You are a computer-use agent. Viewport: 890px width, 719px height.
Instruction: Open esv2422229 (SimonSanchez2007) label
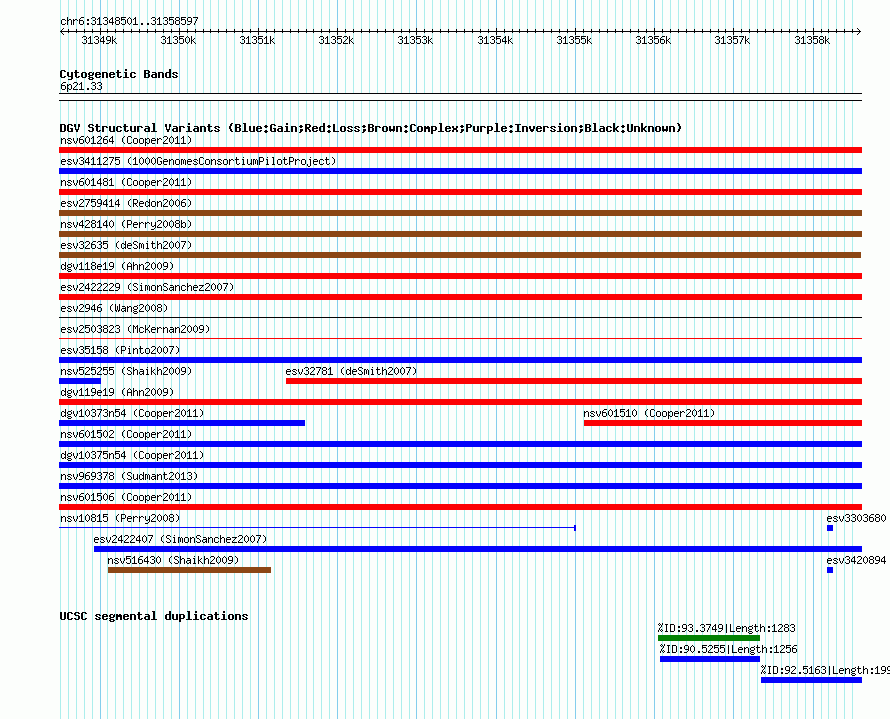pos(147,287)
